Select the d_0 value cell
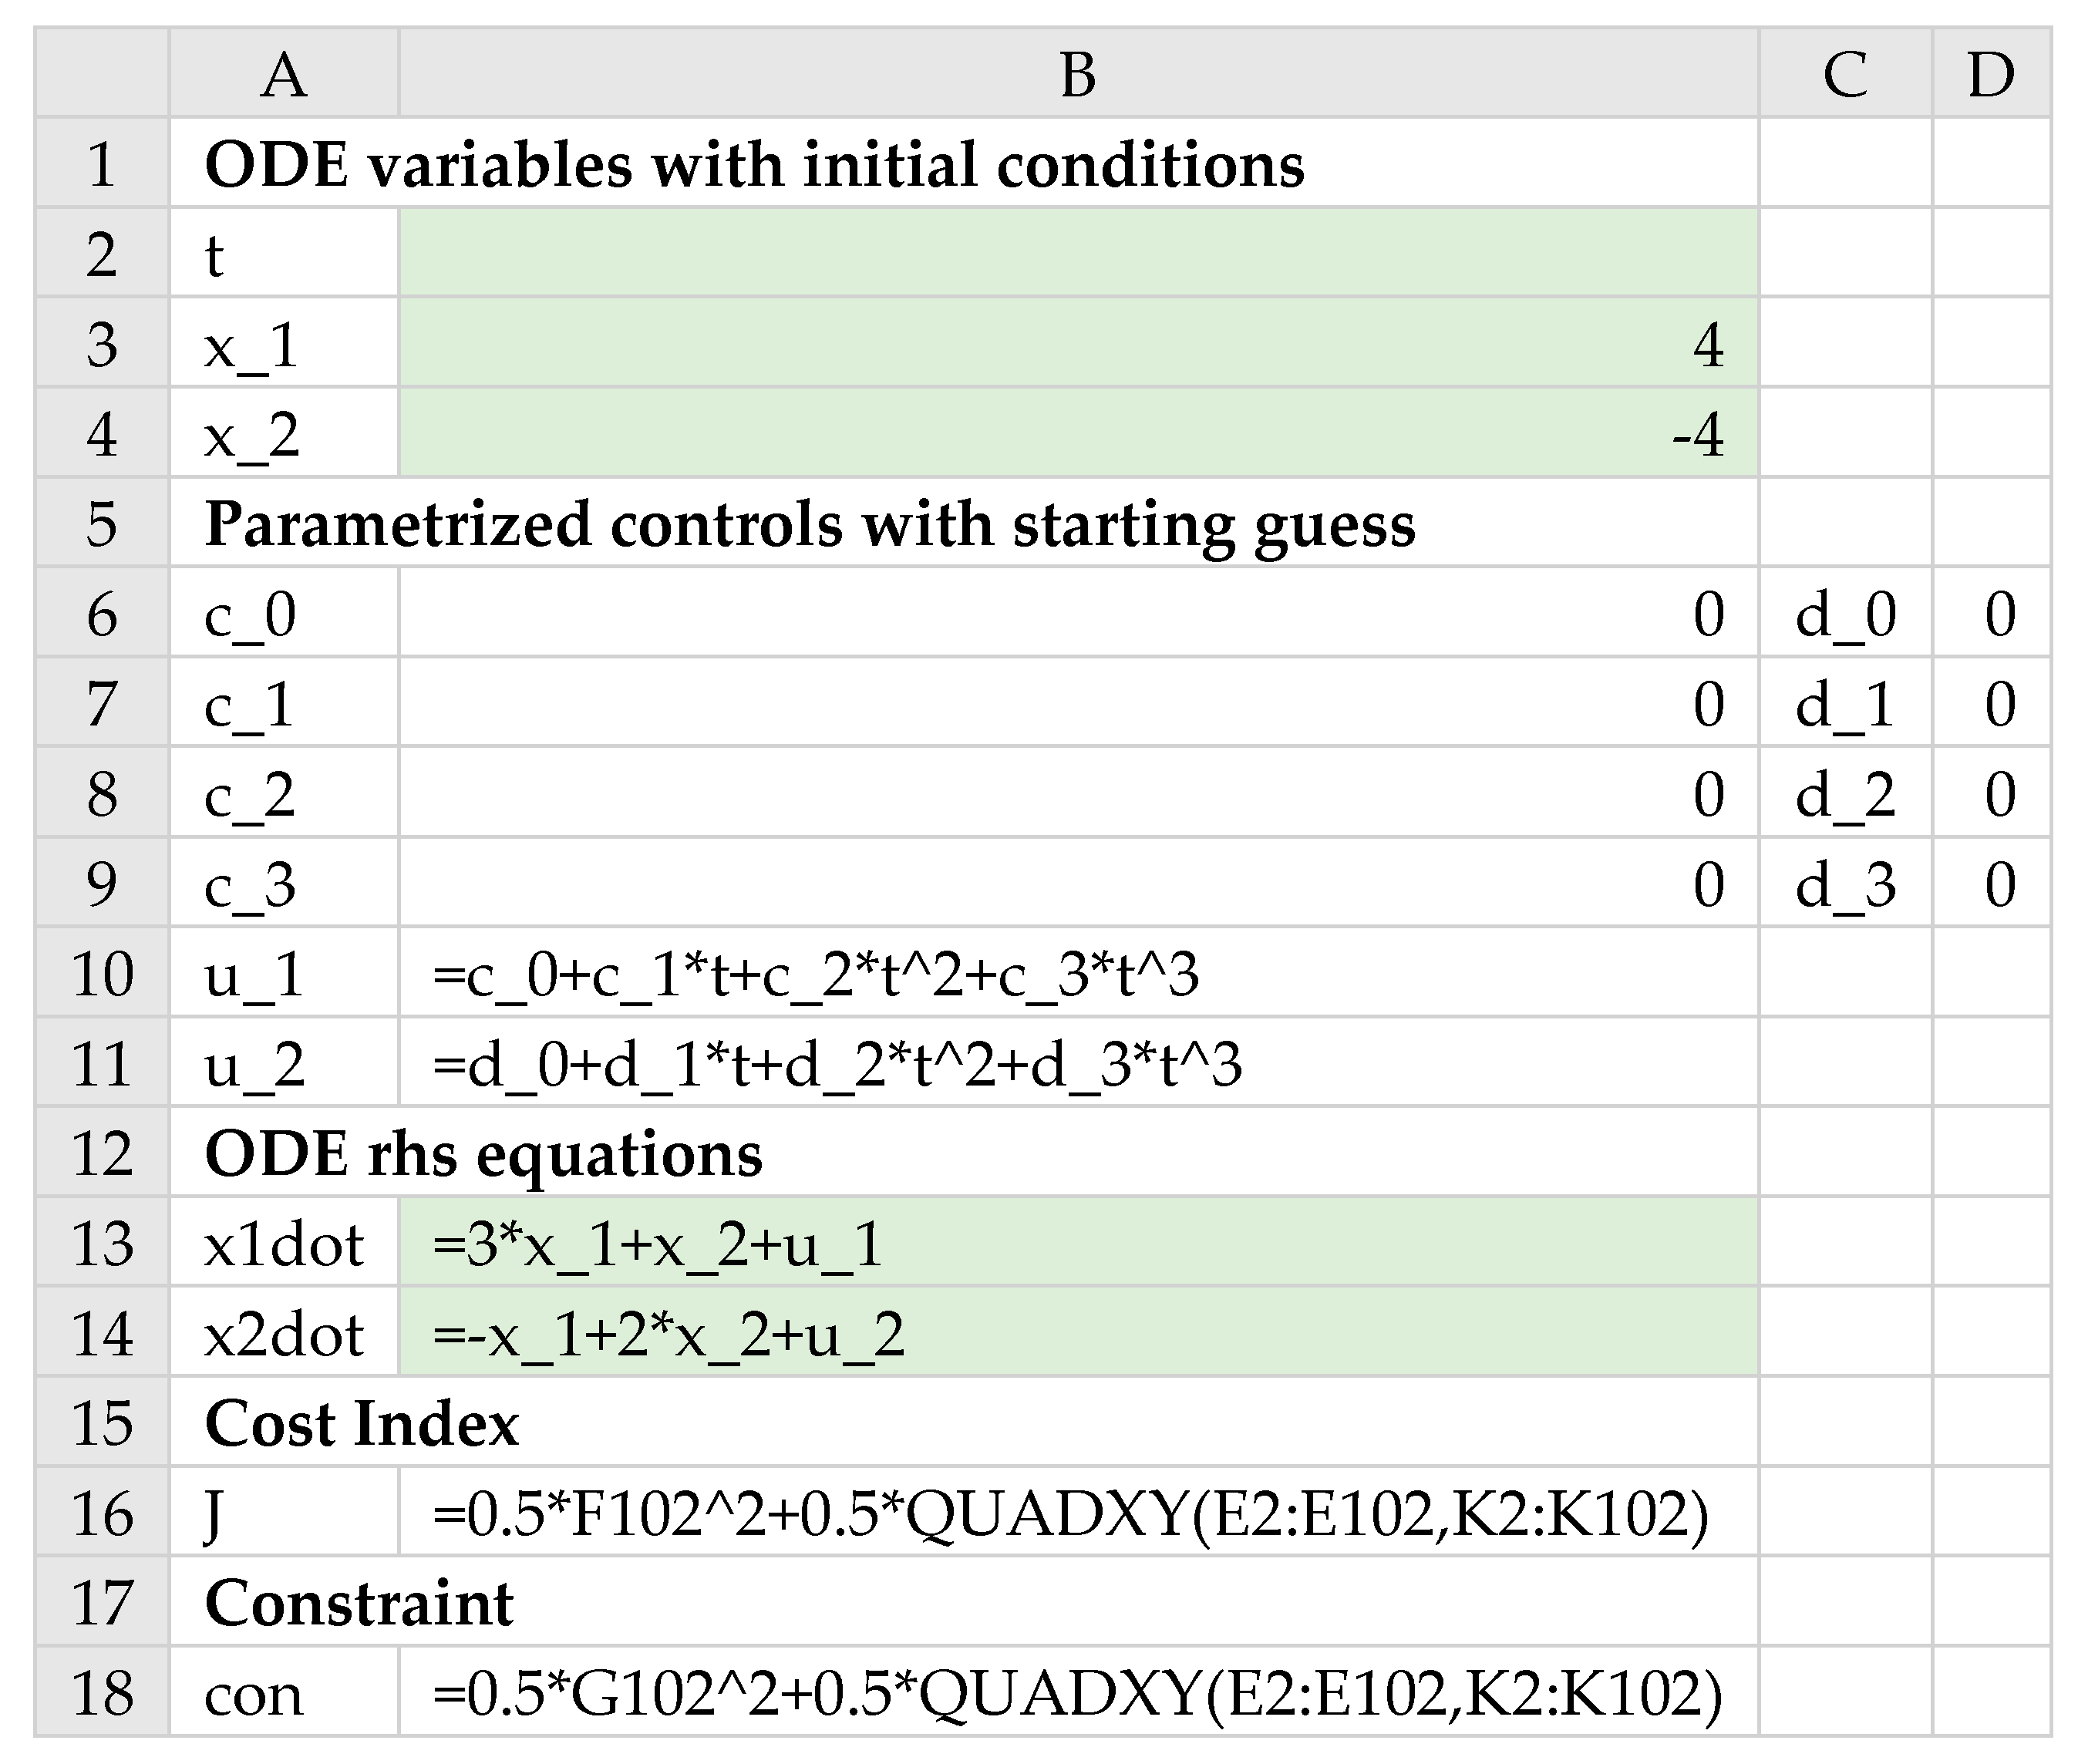2078x1764 pixels. click(x=1990, y=613)
